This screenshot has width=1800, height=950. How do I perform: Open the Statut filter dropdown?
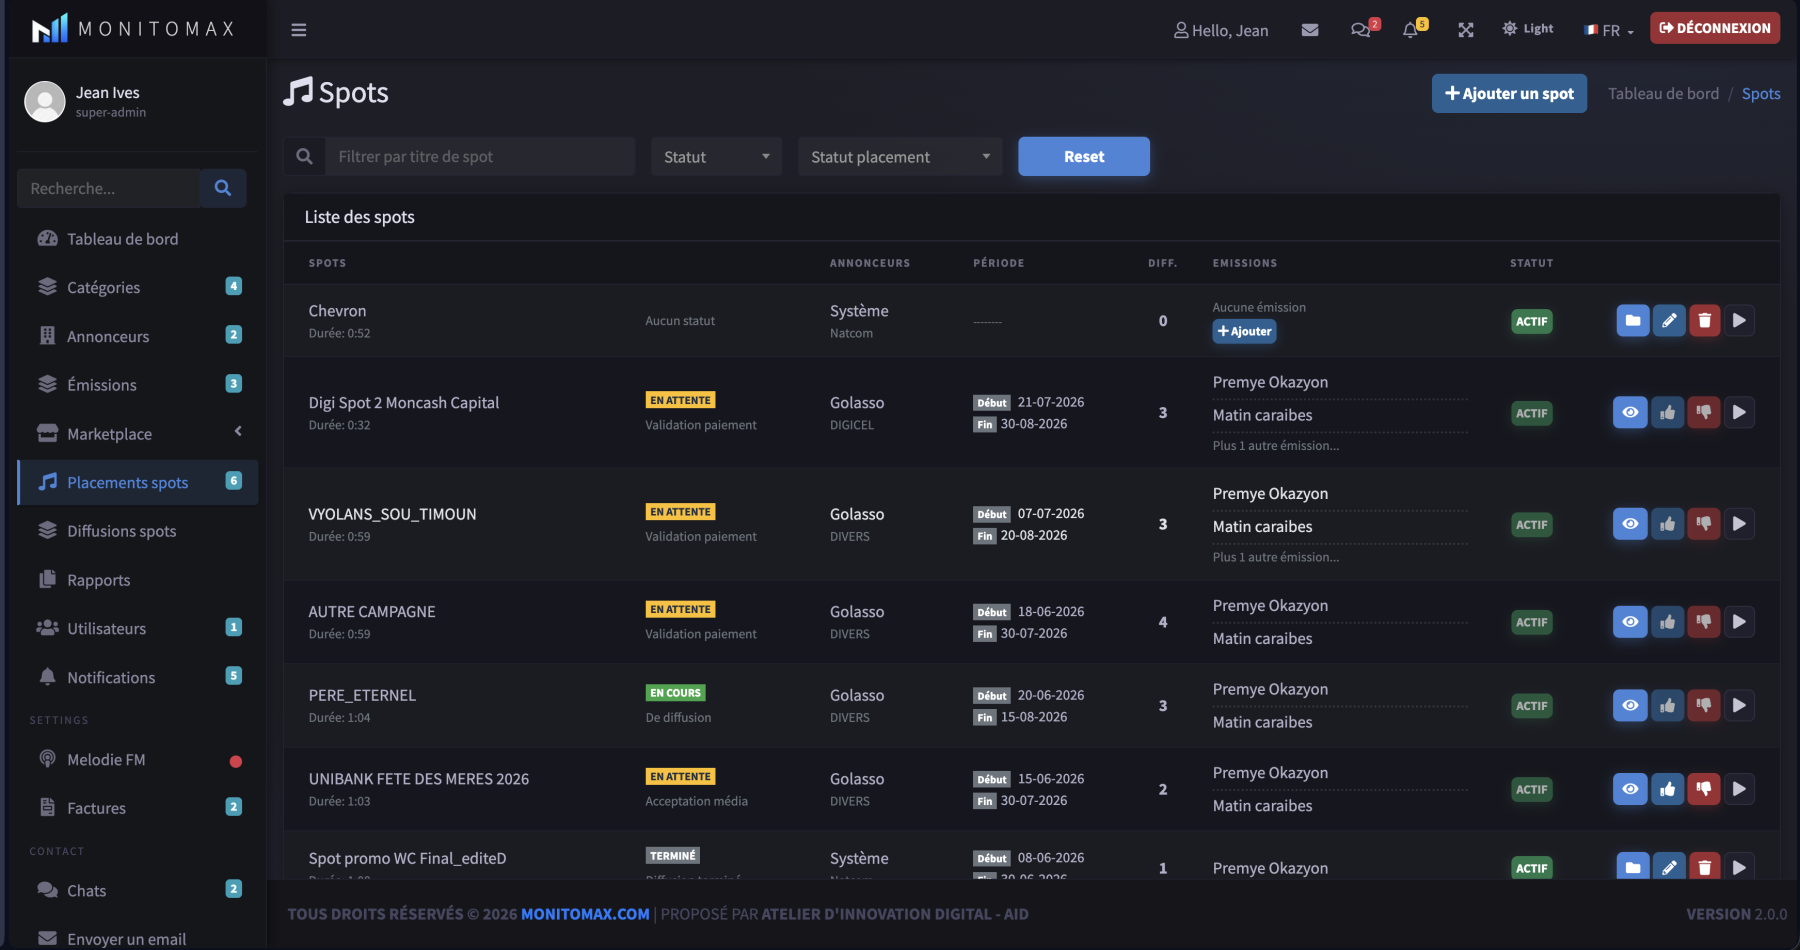tap(716, 157)
